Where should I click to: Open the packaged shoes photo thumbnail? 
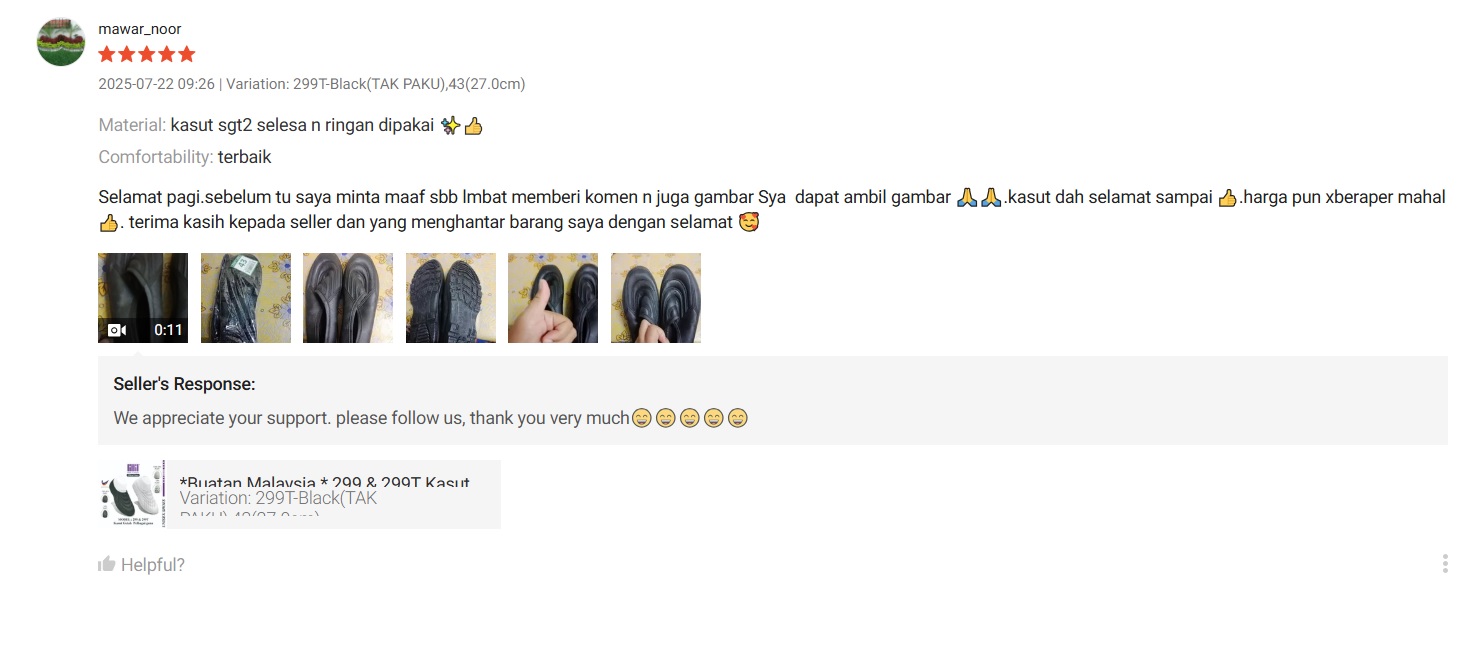coord(246,298)
